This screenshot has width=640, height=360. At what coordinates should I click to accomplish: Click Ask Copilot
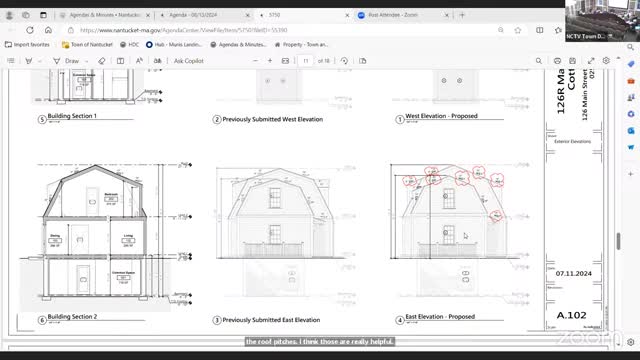click(188, 61)
